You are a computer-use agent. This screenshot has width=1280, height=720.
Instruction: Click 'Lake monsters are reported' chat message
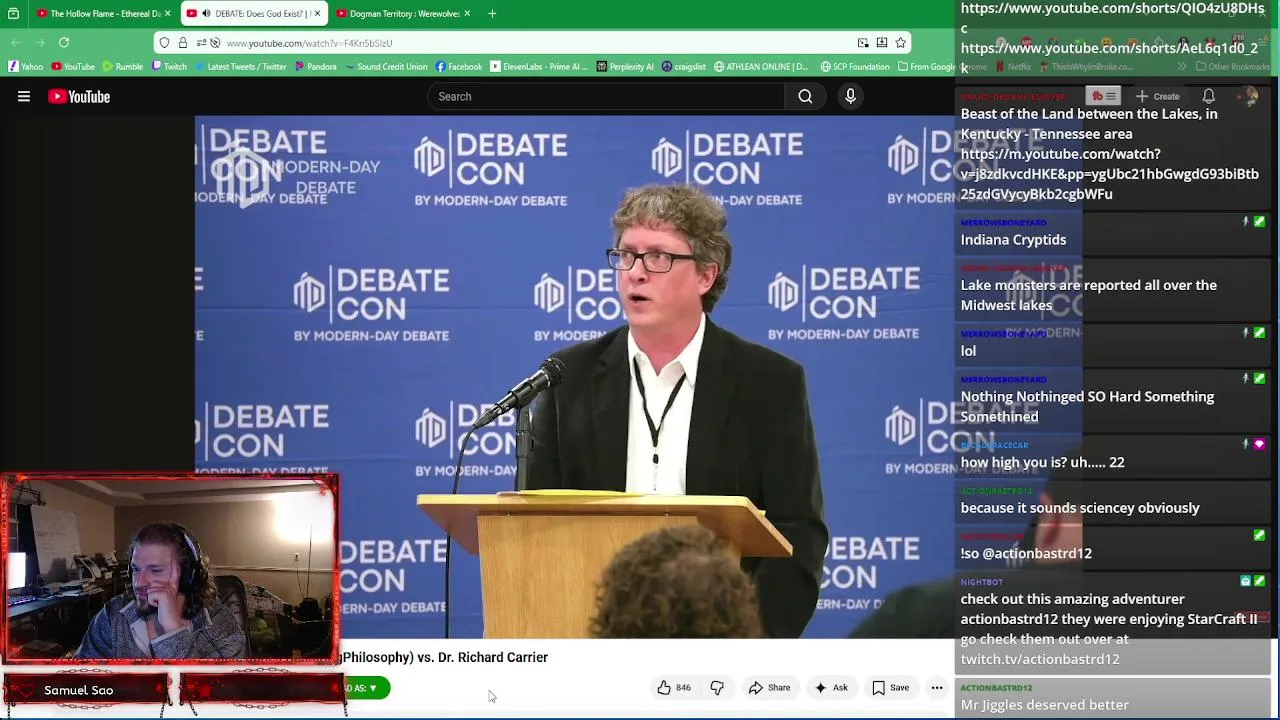(x=1088, y=295)
